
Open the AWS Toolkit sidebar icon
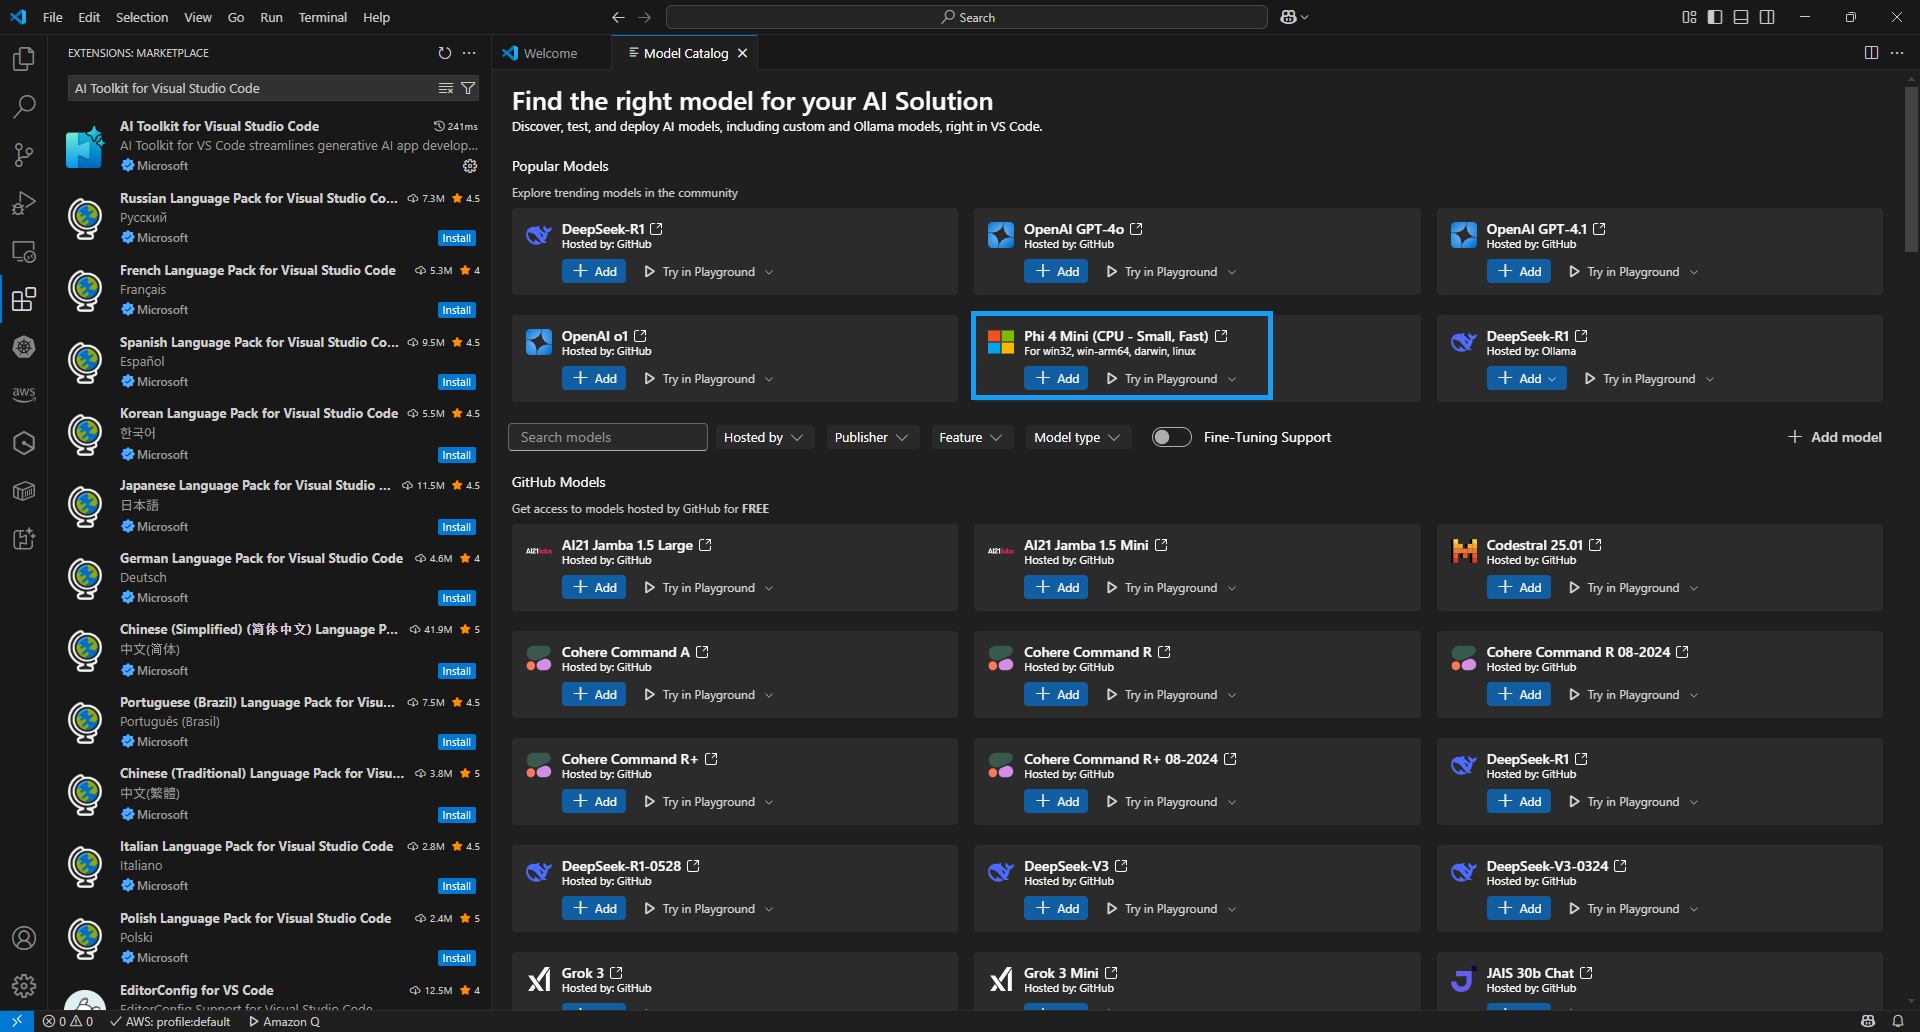click(x=24, y=395)
